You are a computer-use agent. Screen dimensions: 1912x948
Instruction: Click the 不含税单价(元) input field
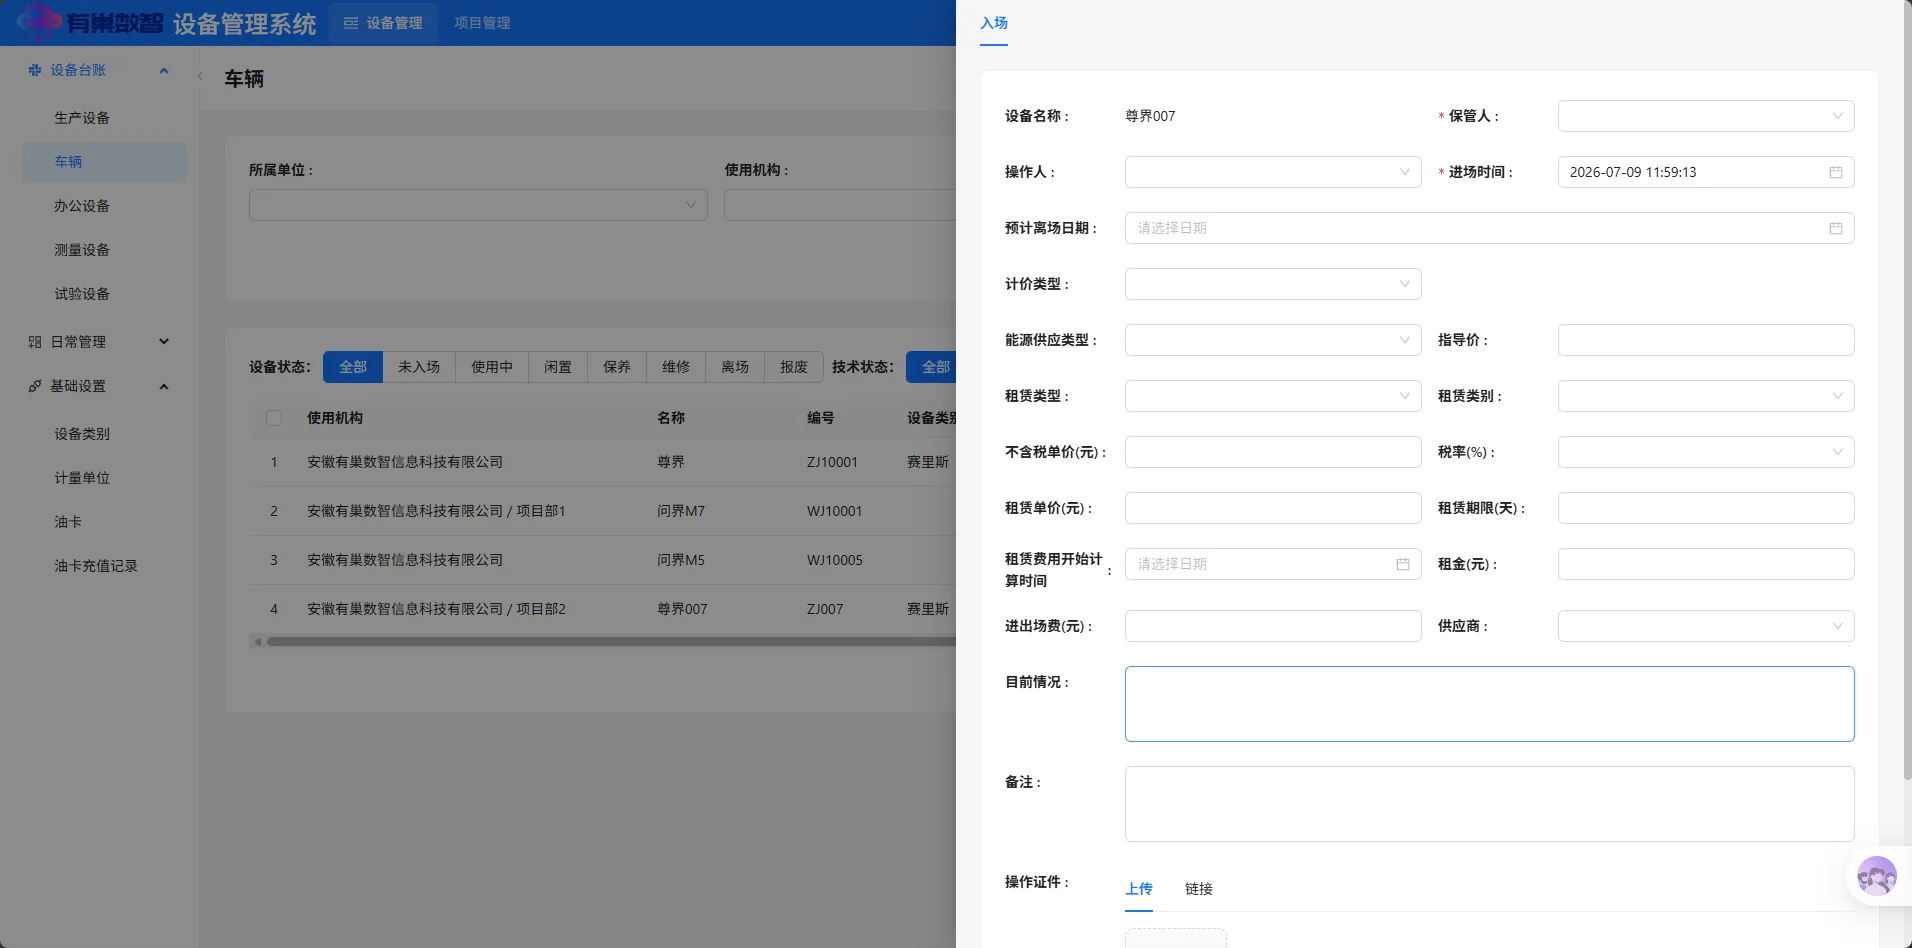coord(1272,452)
